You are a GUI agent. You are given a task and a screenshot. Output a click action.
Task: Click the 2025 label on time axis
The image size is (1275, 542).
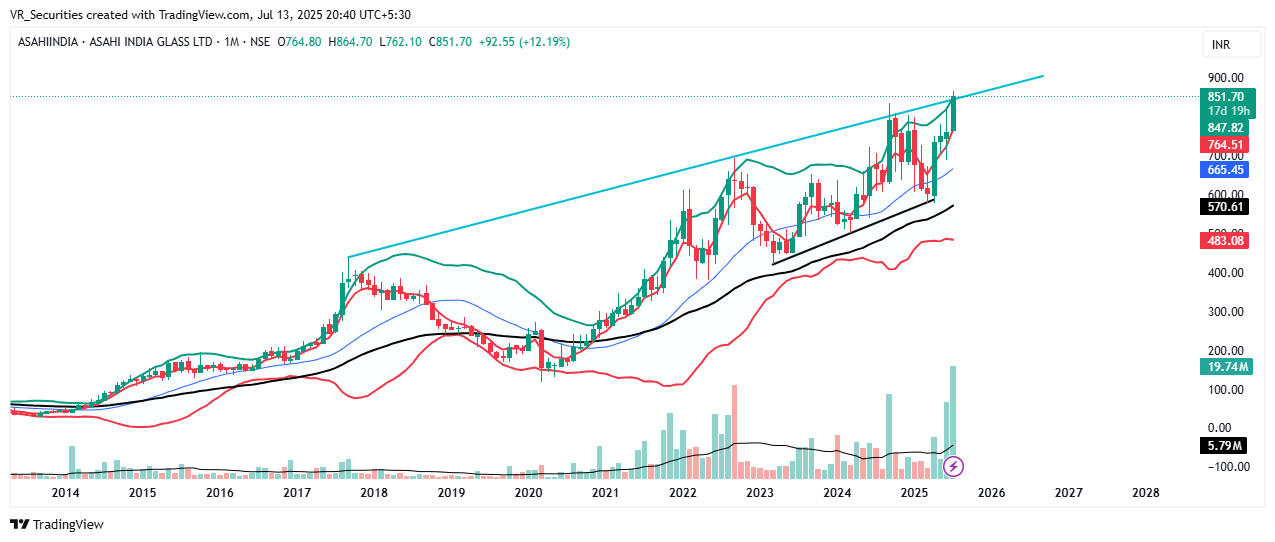click(x=914, y=493)
